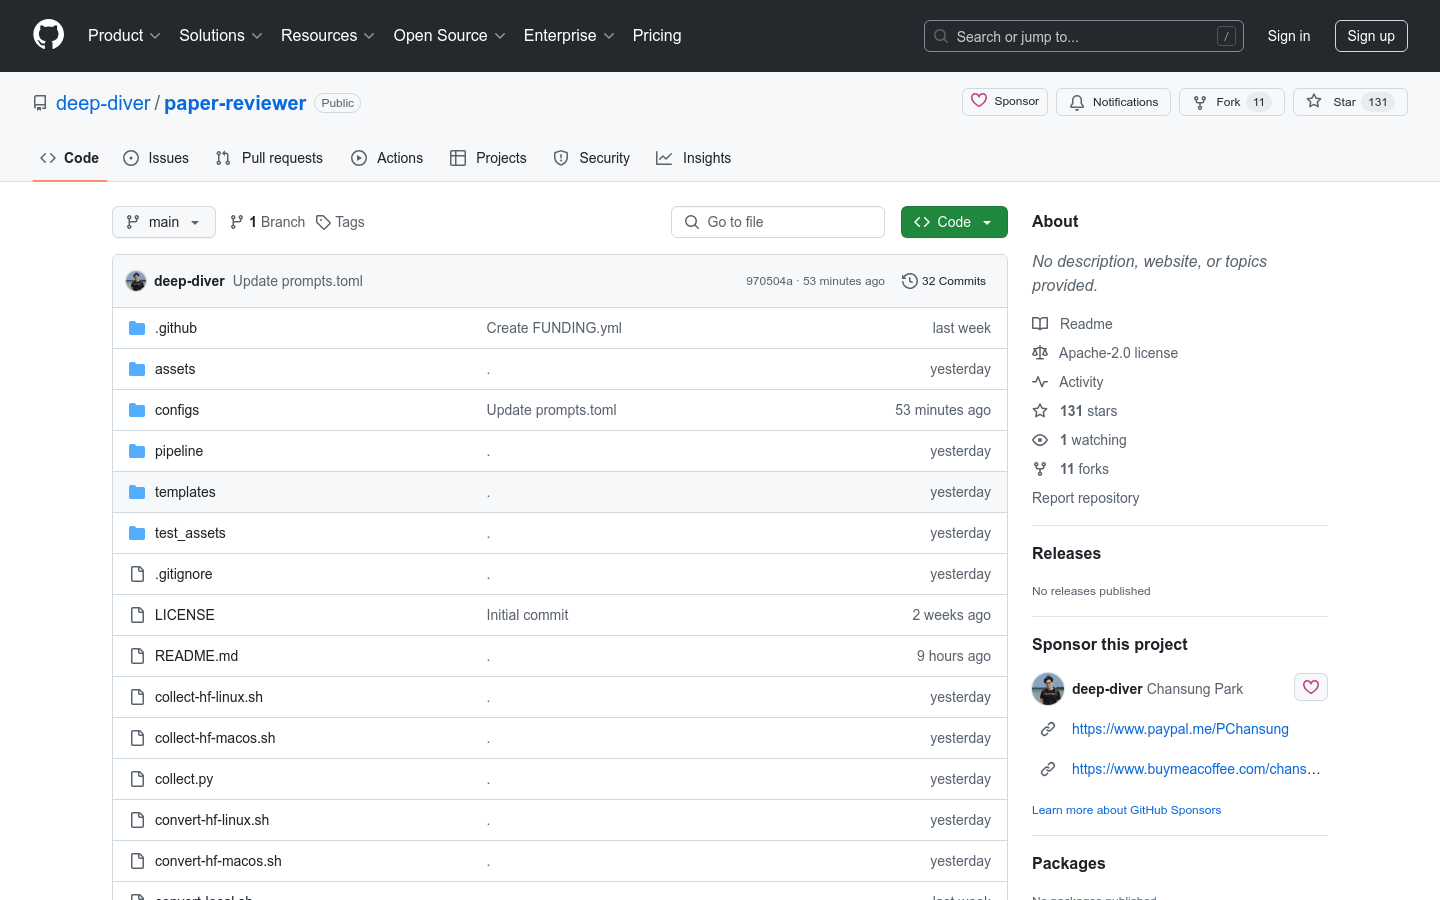View repository Tags
Screen dimensions: 1440x900
coord(340,222)
